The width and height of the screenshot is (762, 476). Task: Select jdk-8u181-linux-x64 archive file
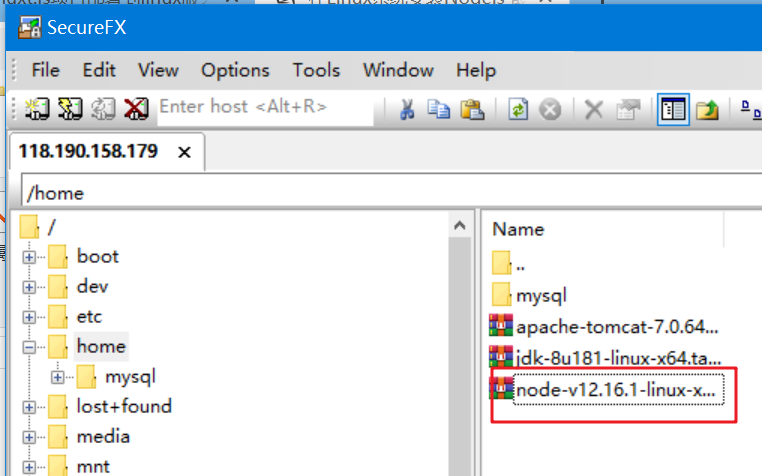click(618, 358)
